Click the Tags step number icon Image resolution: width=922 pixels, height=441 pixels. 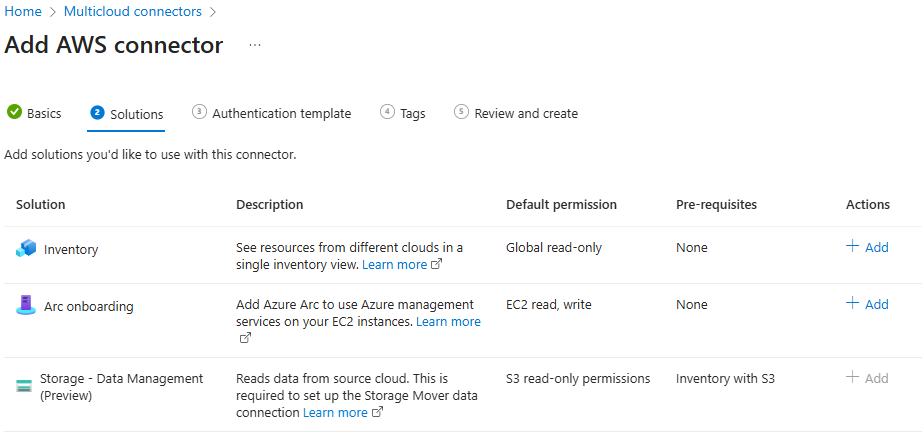387,113
